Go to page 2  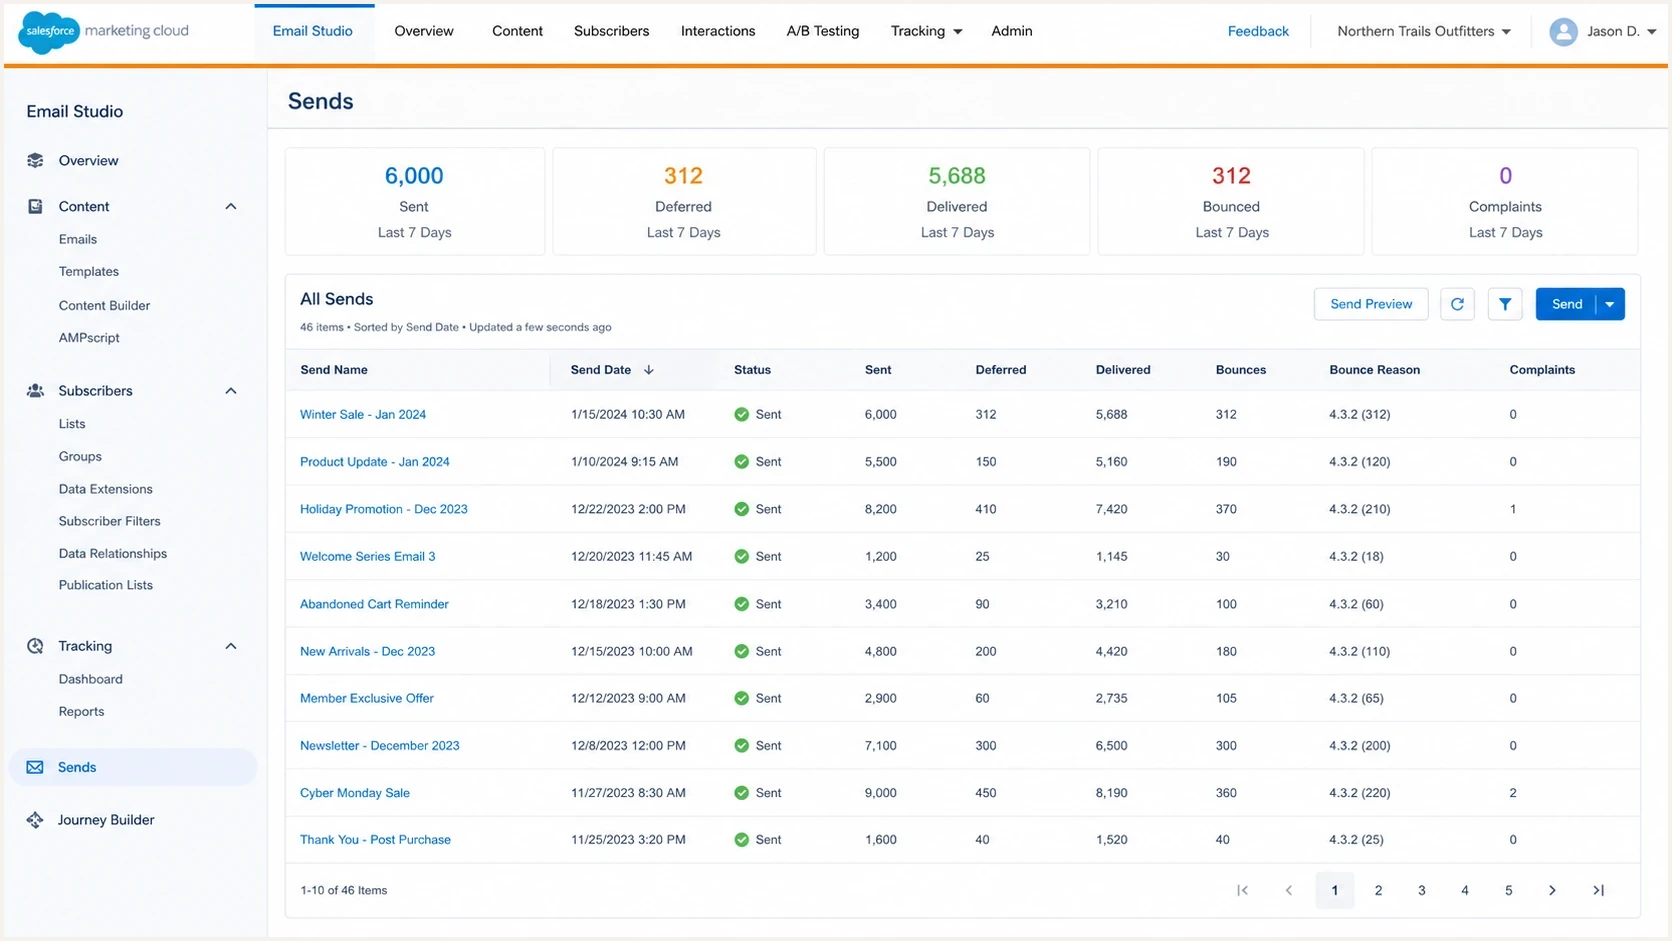pyautogui.click(x=1378, y=890)
